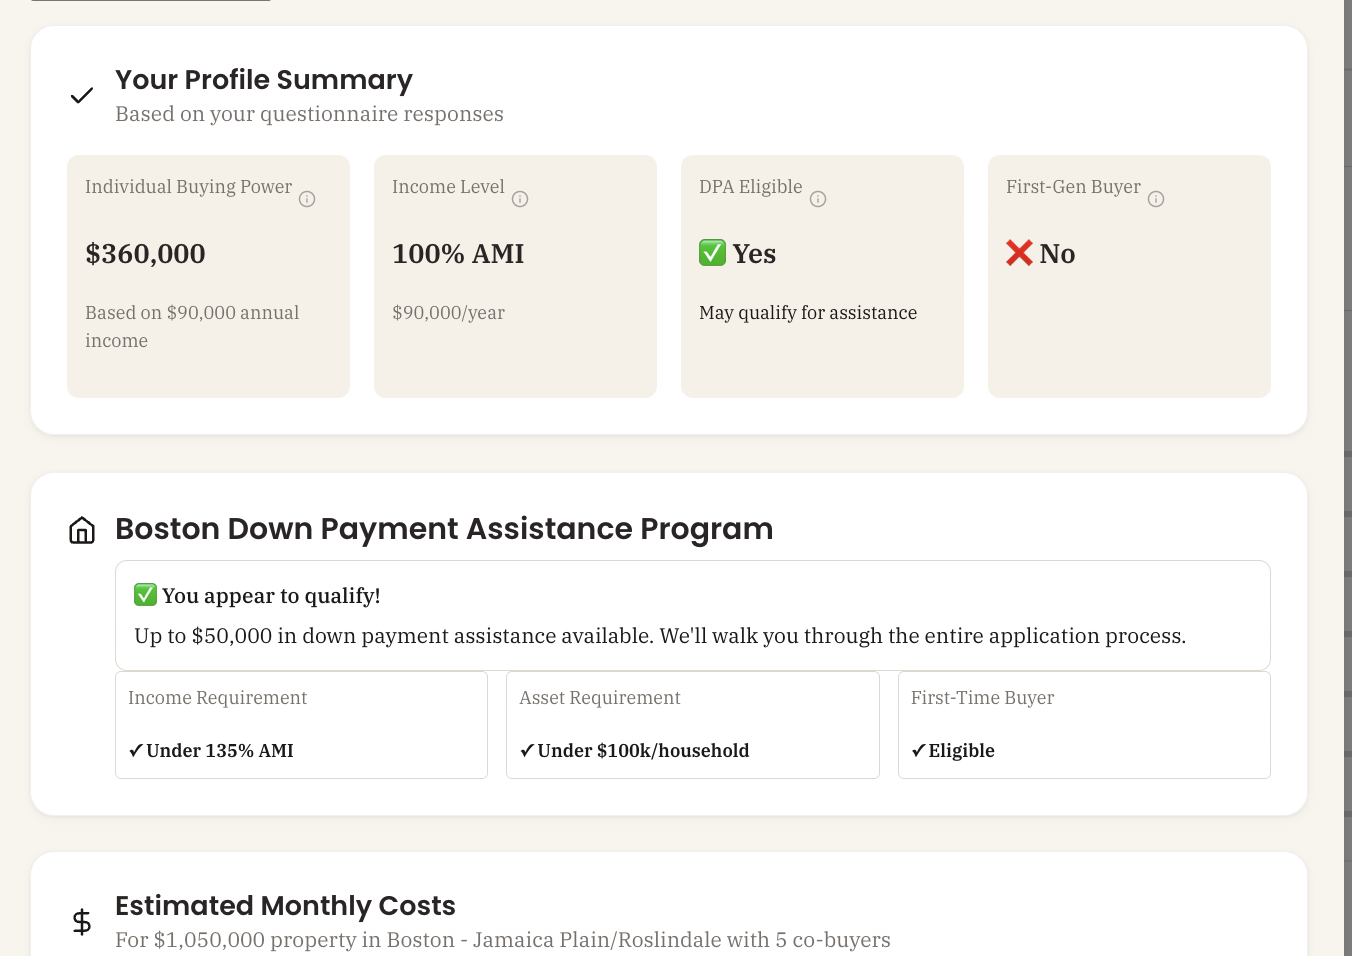Click the DPA Eligible info icon
Screen dimensions: 1352x956
pos(818,199)
